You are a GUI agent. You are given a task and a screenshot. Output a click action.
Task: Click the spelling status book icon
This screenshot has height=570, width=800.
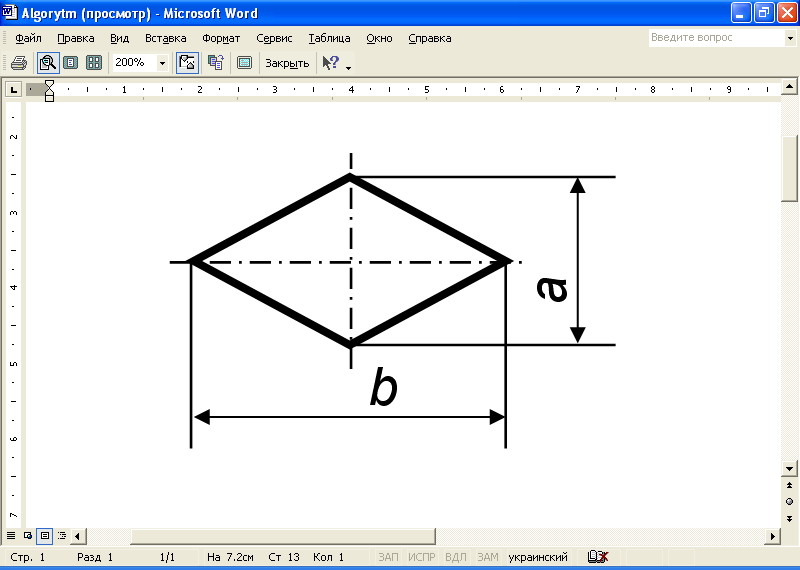click(x=598, y=557)
